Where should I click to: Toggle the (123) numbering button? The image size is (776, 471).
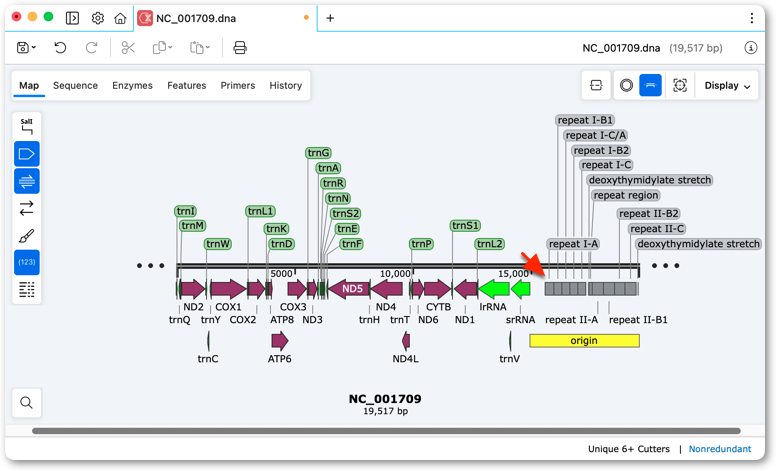coord(27,262)
